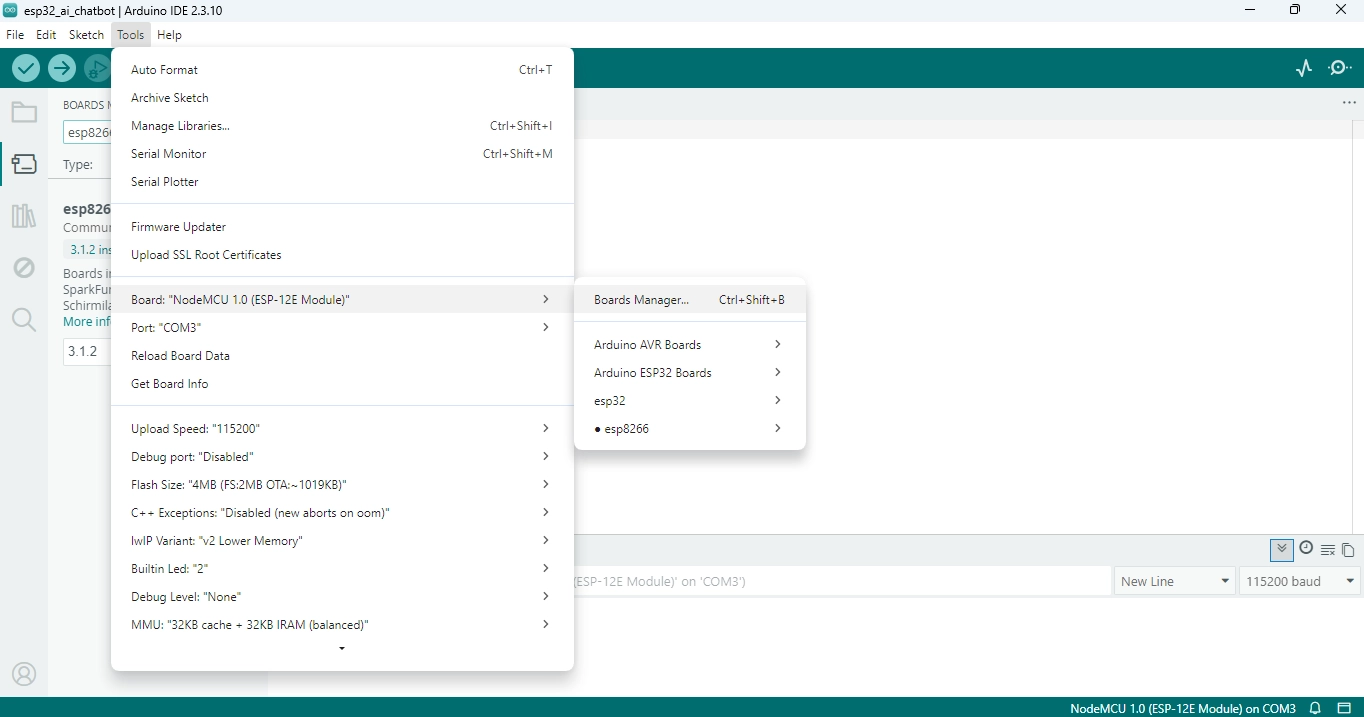Screen dimensions: 1364x717
Task: Open the Arduino AVR Boards submenu
Action: point(690,344)
